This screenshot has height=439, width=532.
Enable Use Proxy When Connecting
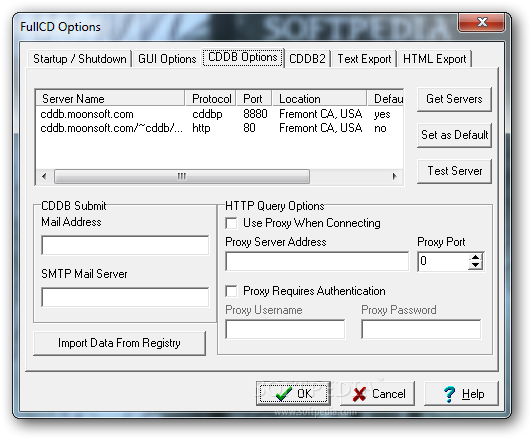tap(231, 223)
